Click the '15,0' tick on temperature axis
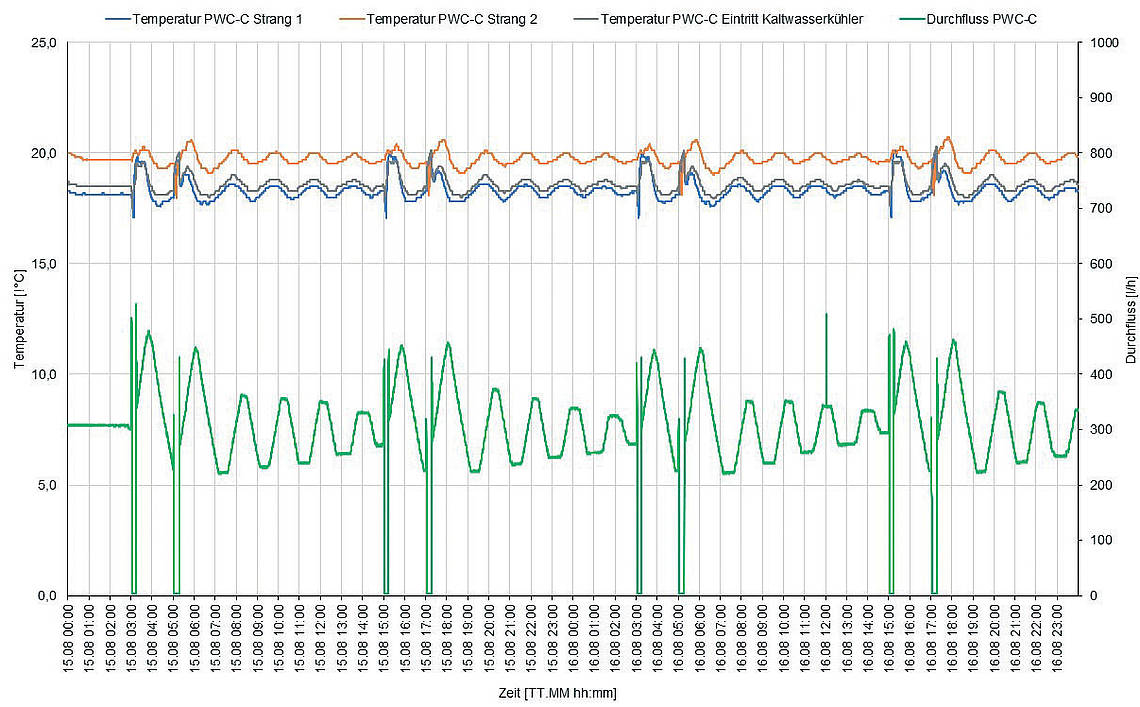Screen dimensions: 1140x707 pos(46,264)
